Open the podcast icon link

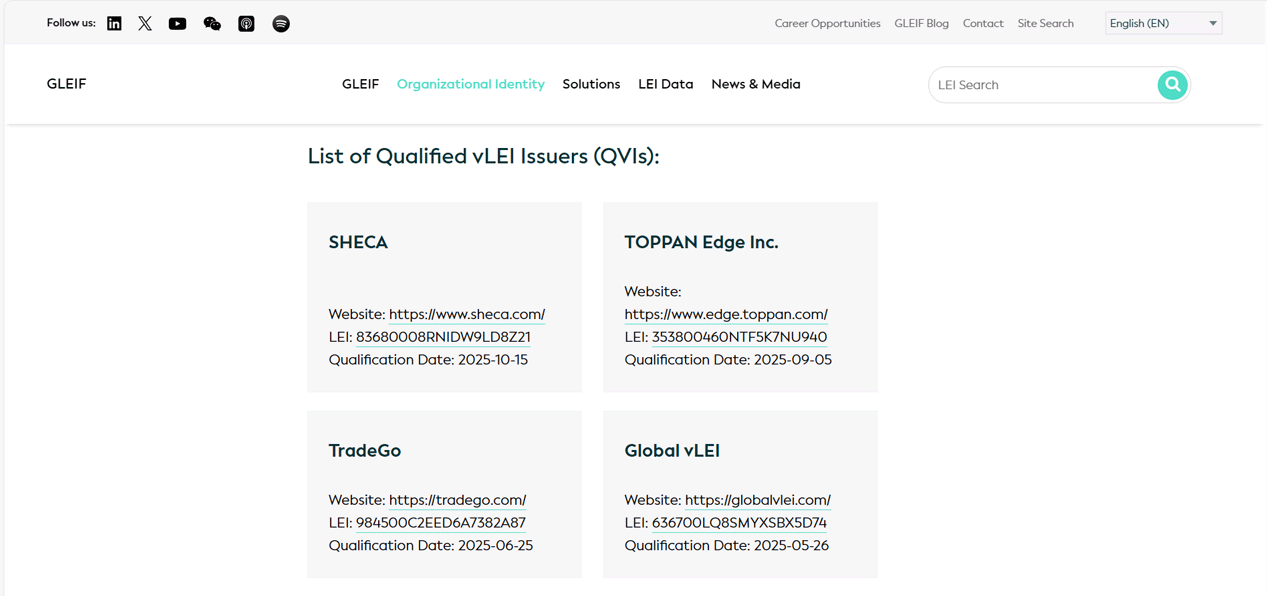pos(246,24)
